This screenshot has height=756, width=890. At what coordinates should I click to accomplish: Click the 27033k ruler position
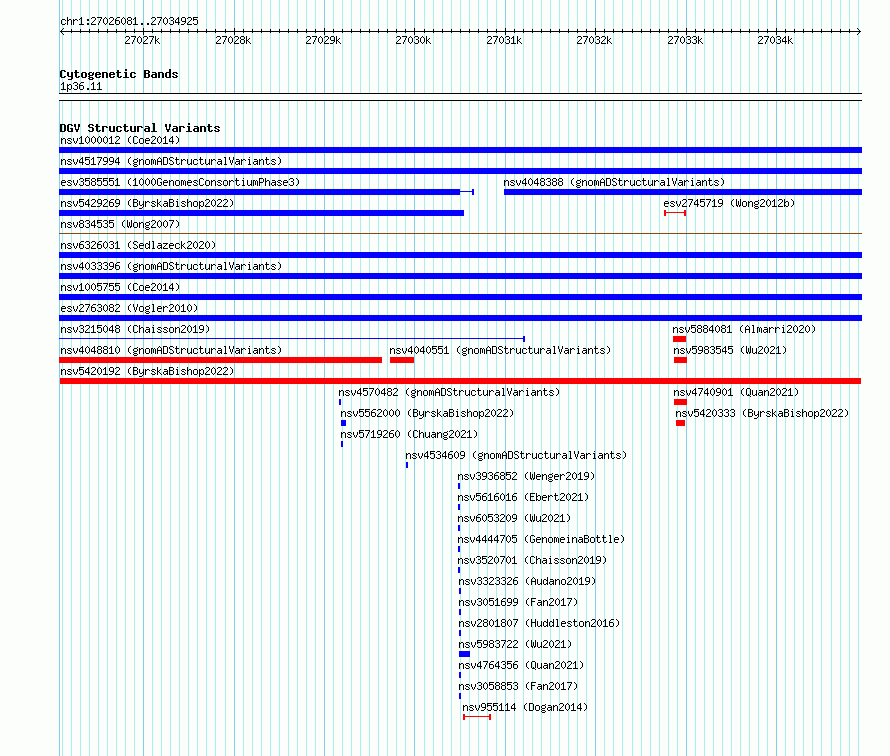[x=685, y=40]
